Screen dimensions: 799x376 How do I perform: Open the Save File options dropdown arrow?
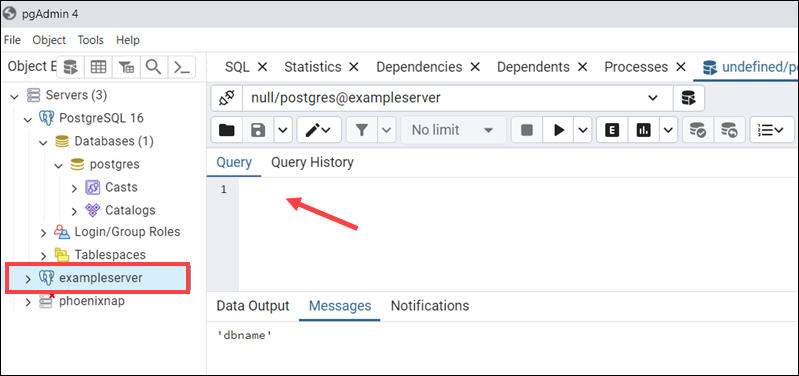(283, 130)
